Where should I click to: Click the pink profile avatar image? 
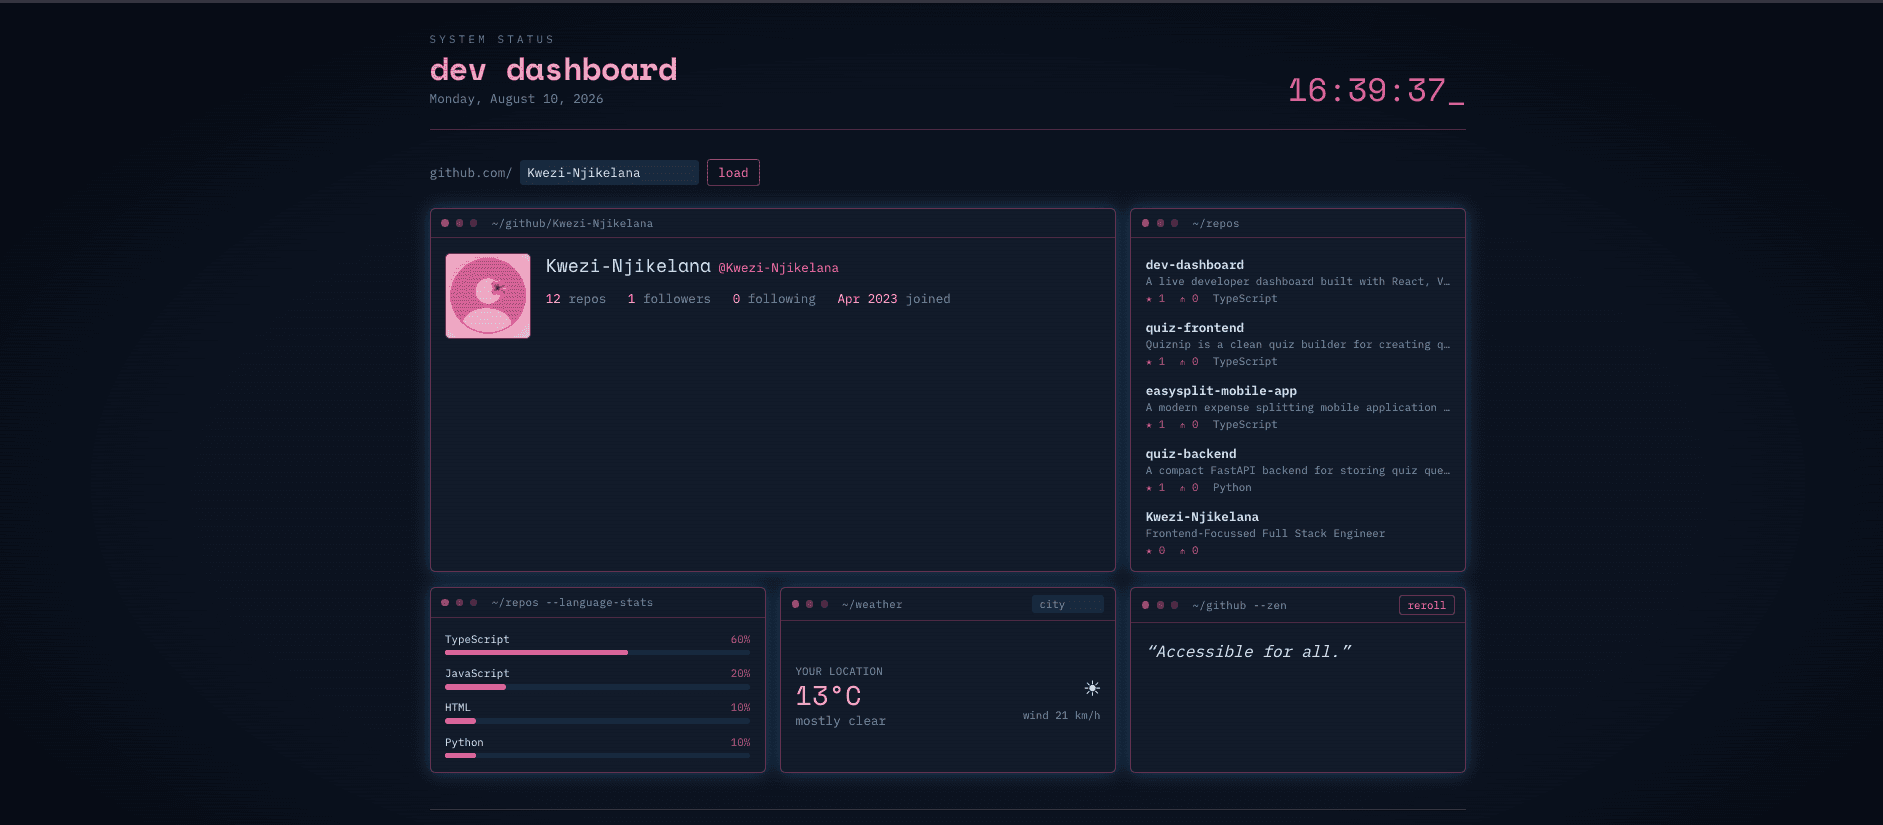point(488,296)
